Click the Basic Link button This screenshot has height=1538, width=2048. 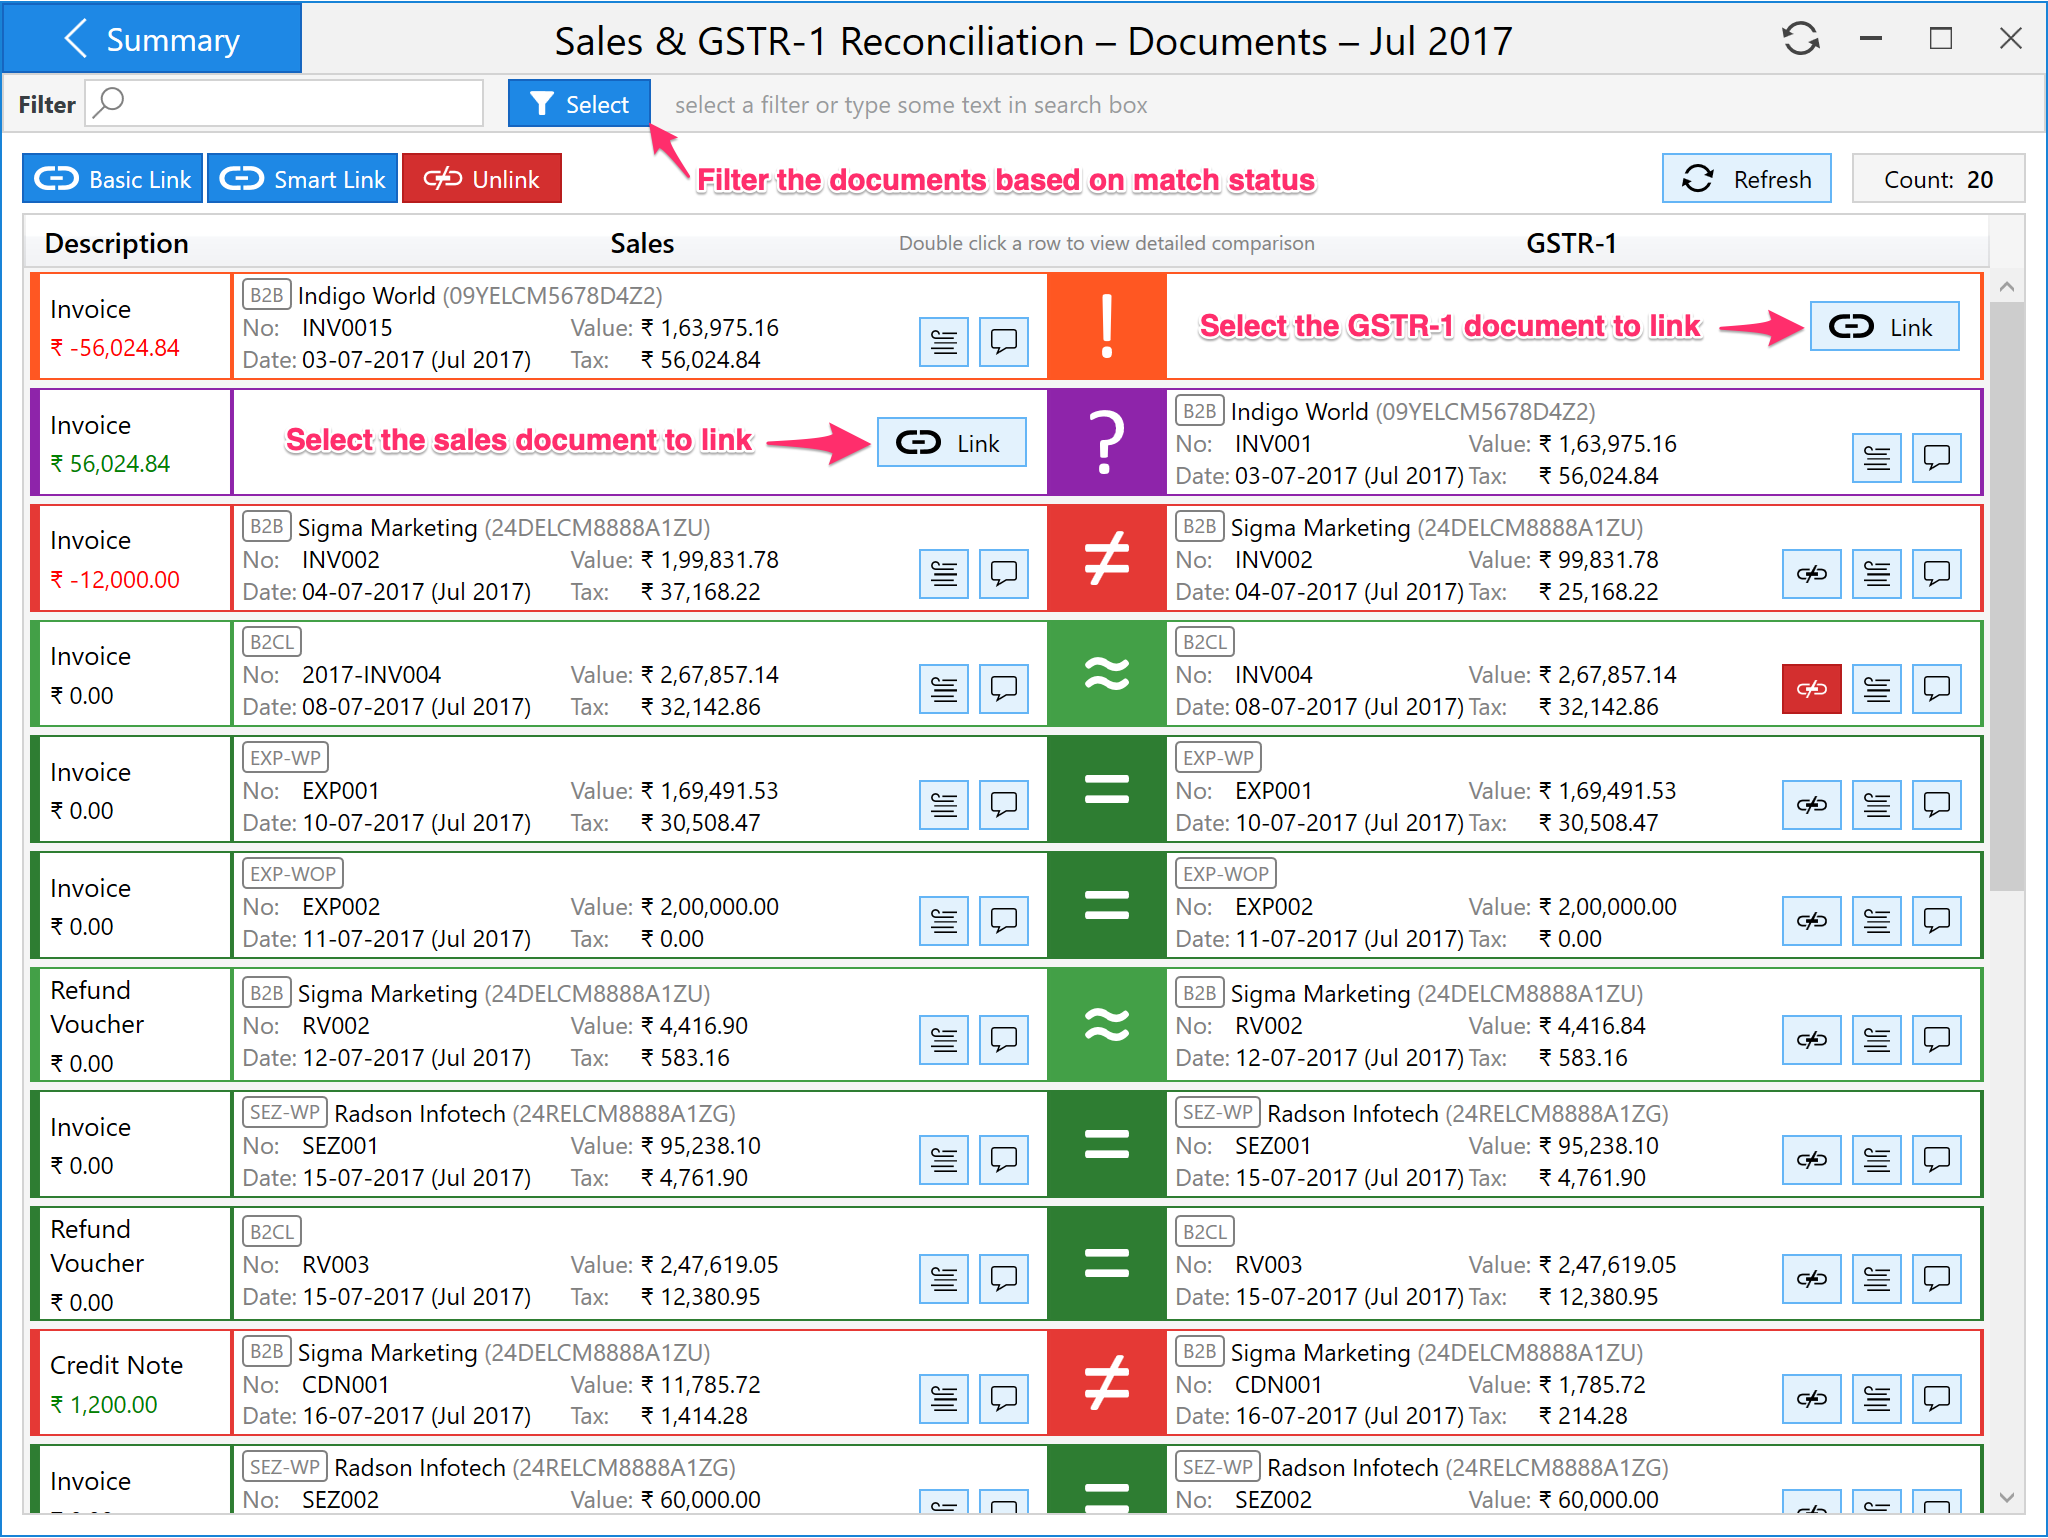click(113, 179)
